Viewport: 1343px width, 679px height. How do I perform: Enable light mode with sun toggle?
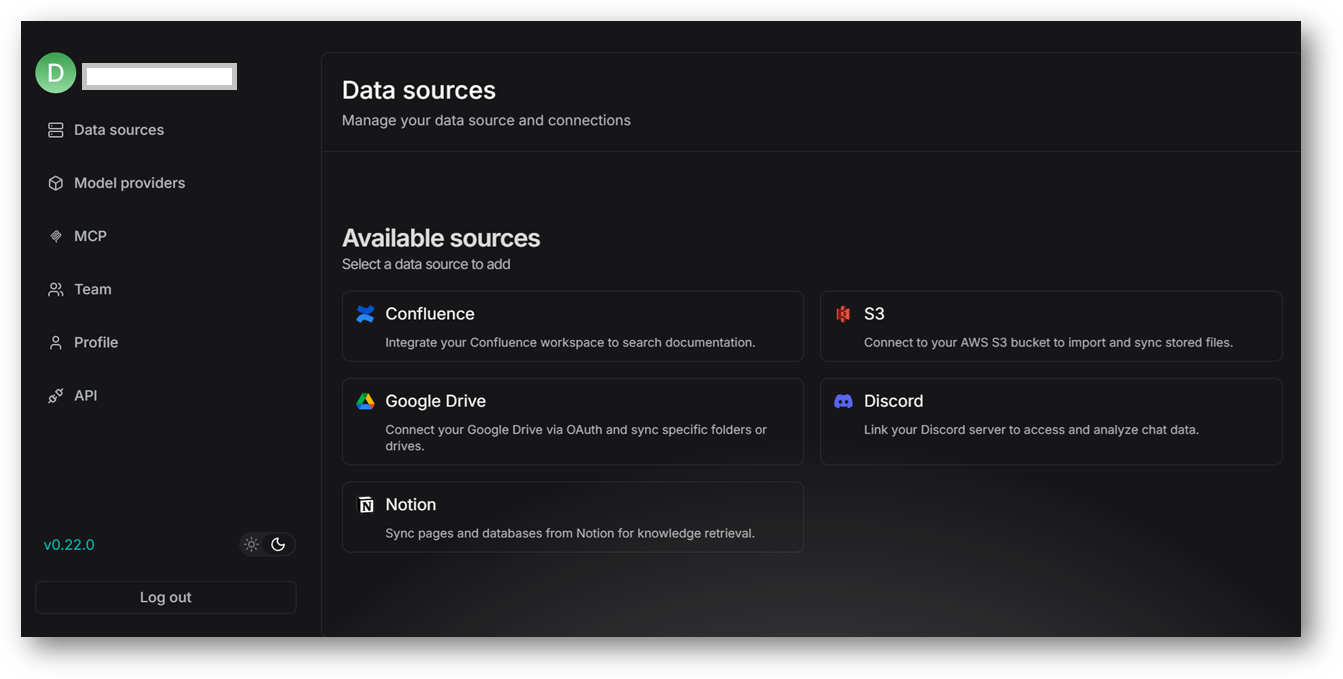[x=252, y=544]
